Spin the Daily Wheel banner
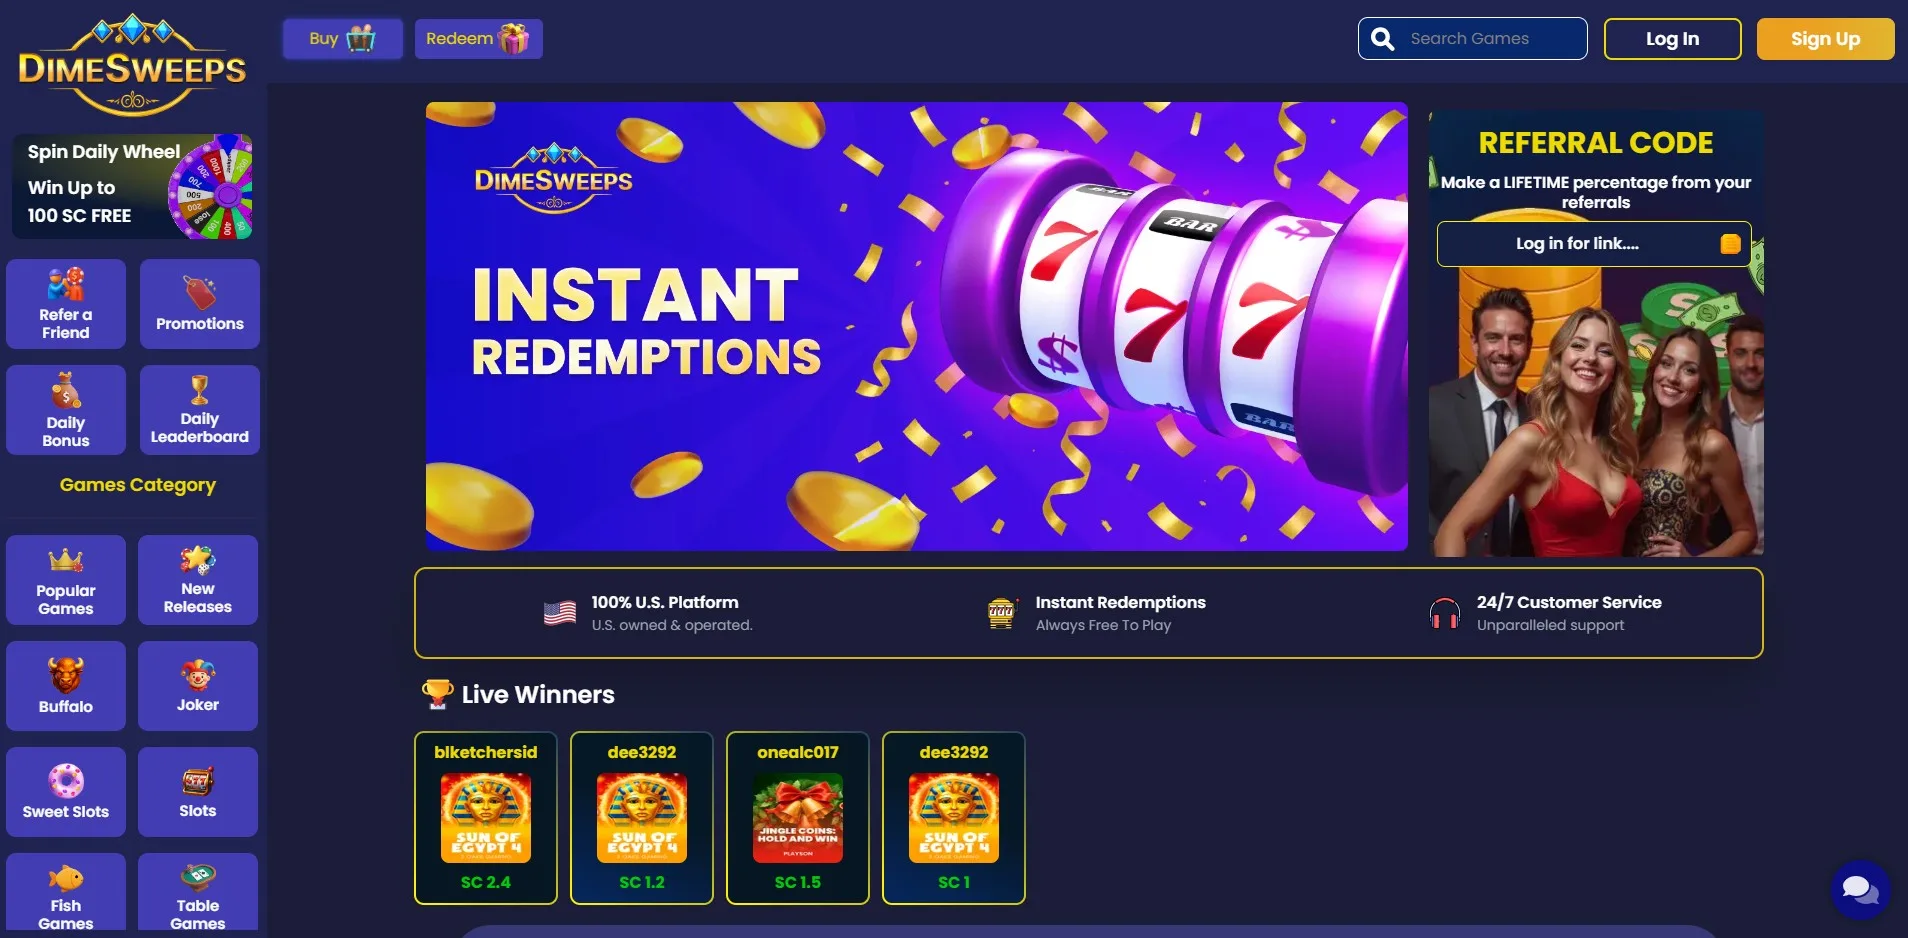 click(132, 186)
